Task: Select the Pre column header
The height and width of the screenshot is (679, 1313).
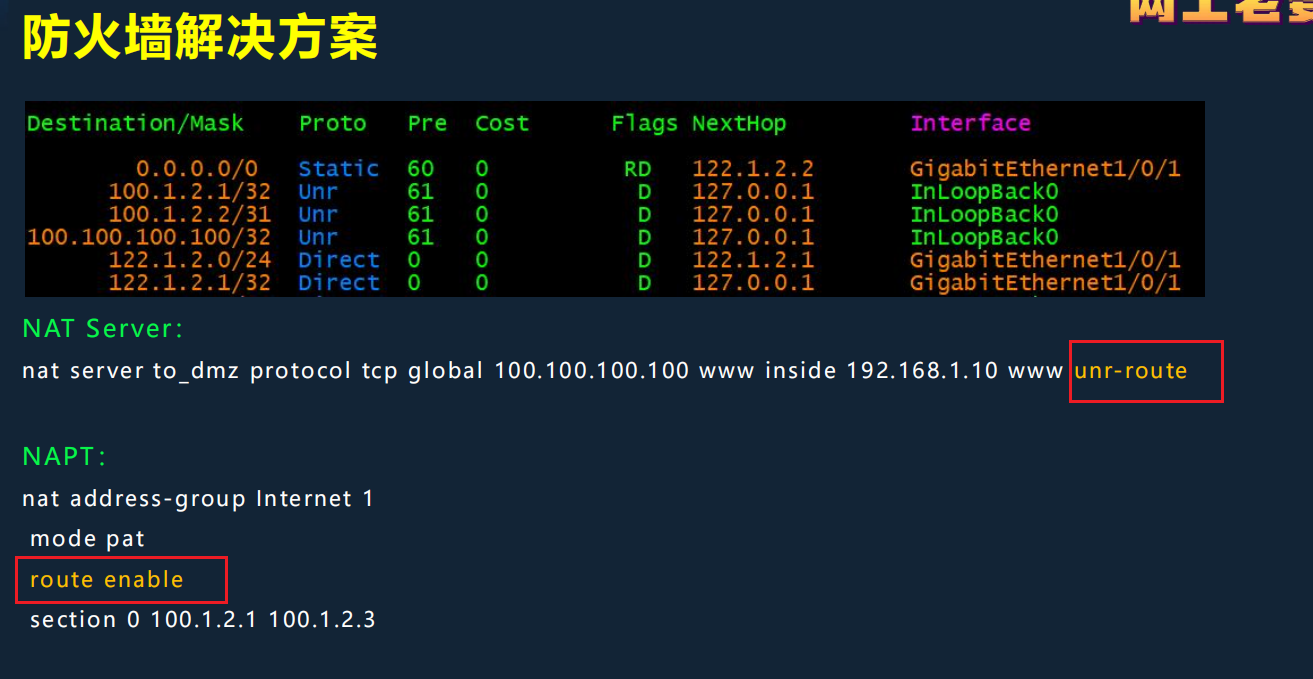Action: 427,122
